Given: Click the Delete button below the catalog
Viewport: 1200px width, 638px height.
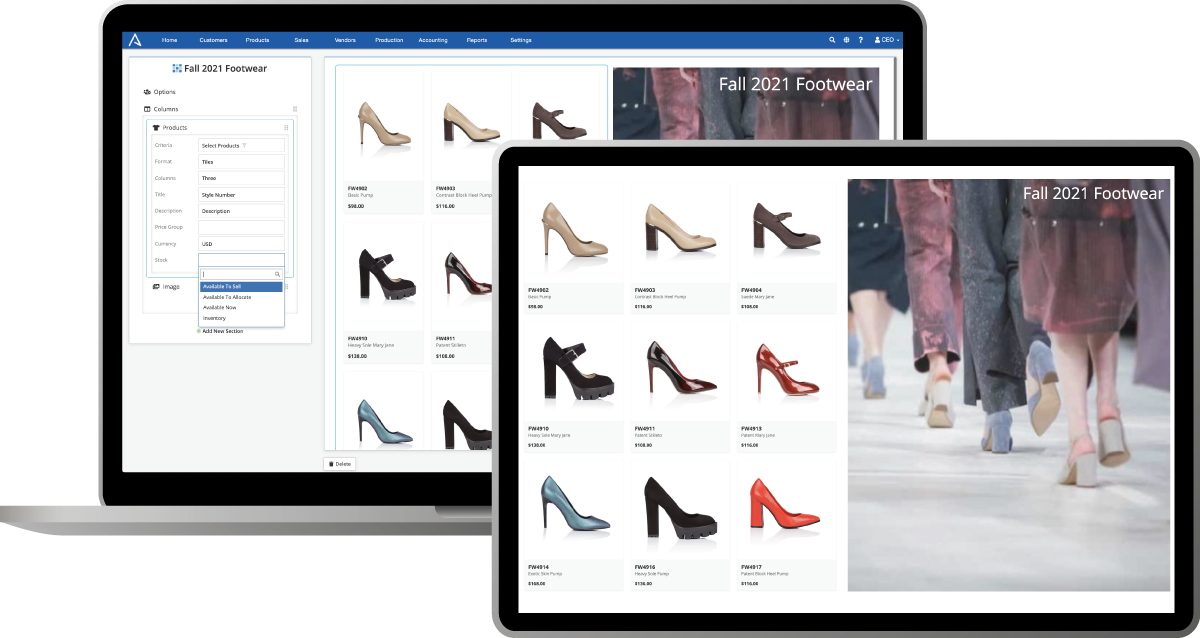Looking at the screenshot, I should (340, 464).
